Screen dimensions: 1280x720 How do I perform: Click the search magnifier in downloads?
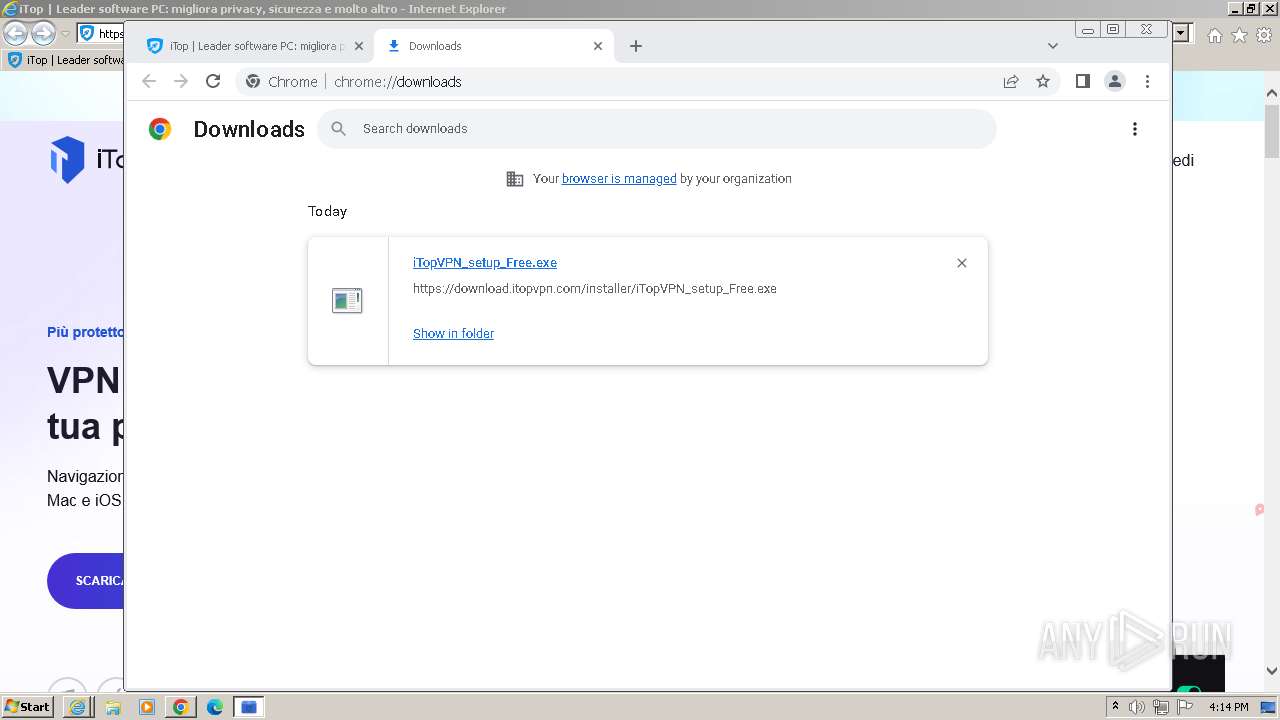click(339, 129)
